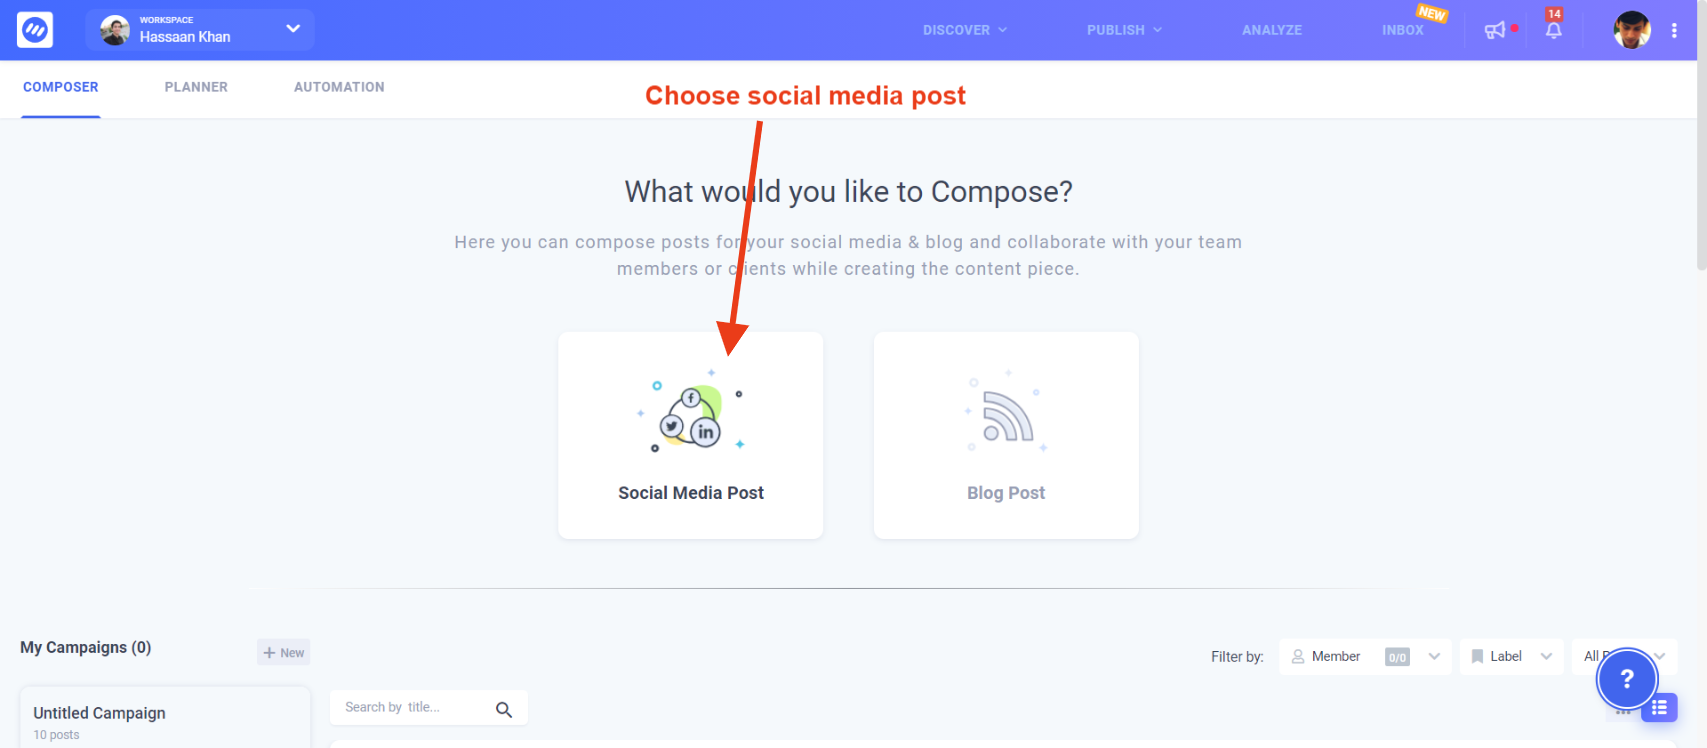1707x748 pixels.
Task: Click the three-dot options icon in the header
Action: tap(1675, 30)
